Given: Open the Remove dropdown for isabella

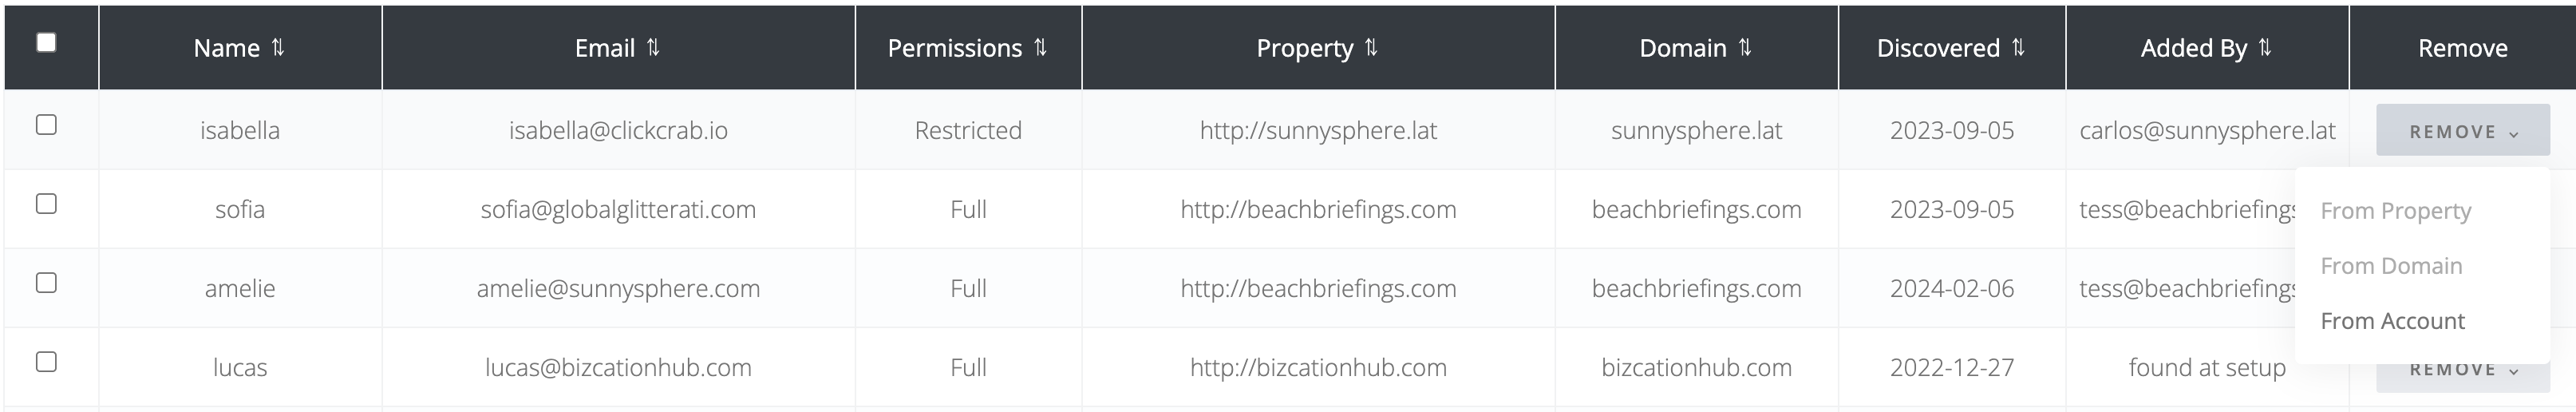Looking at the screenshot, I should [2462, 131].
